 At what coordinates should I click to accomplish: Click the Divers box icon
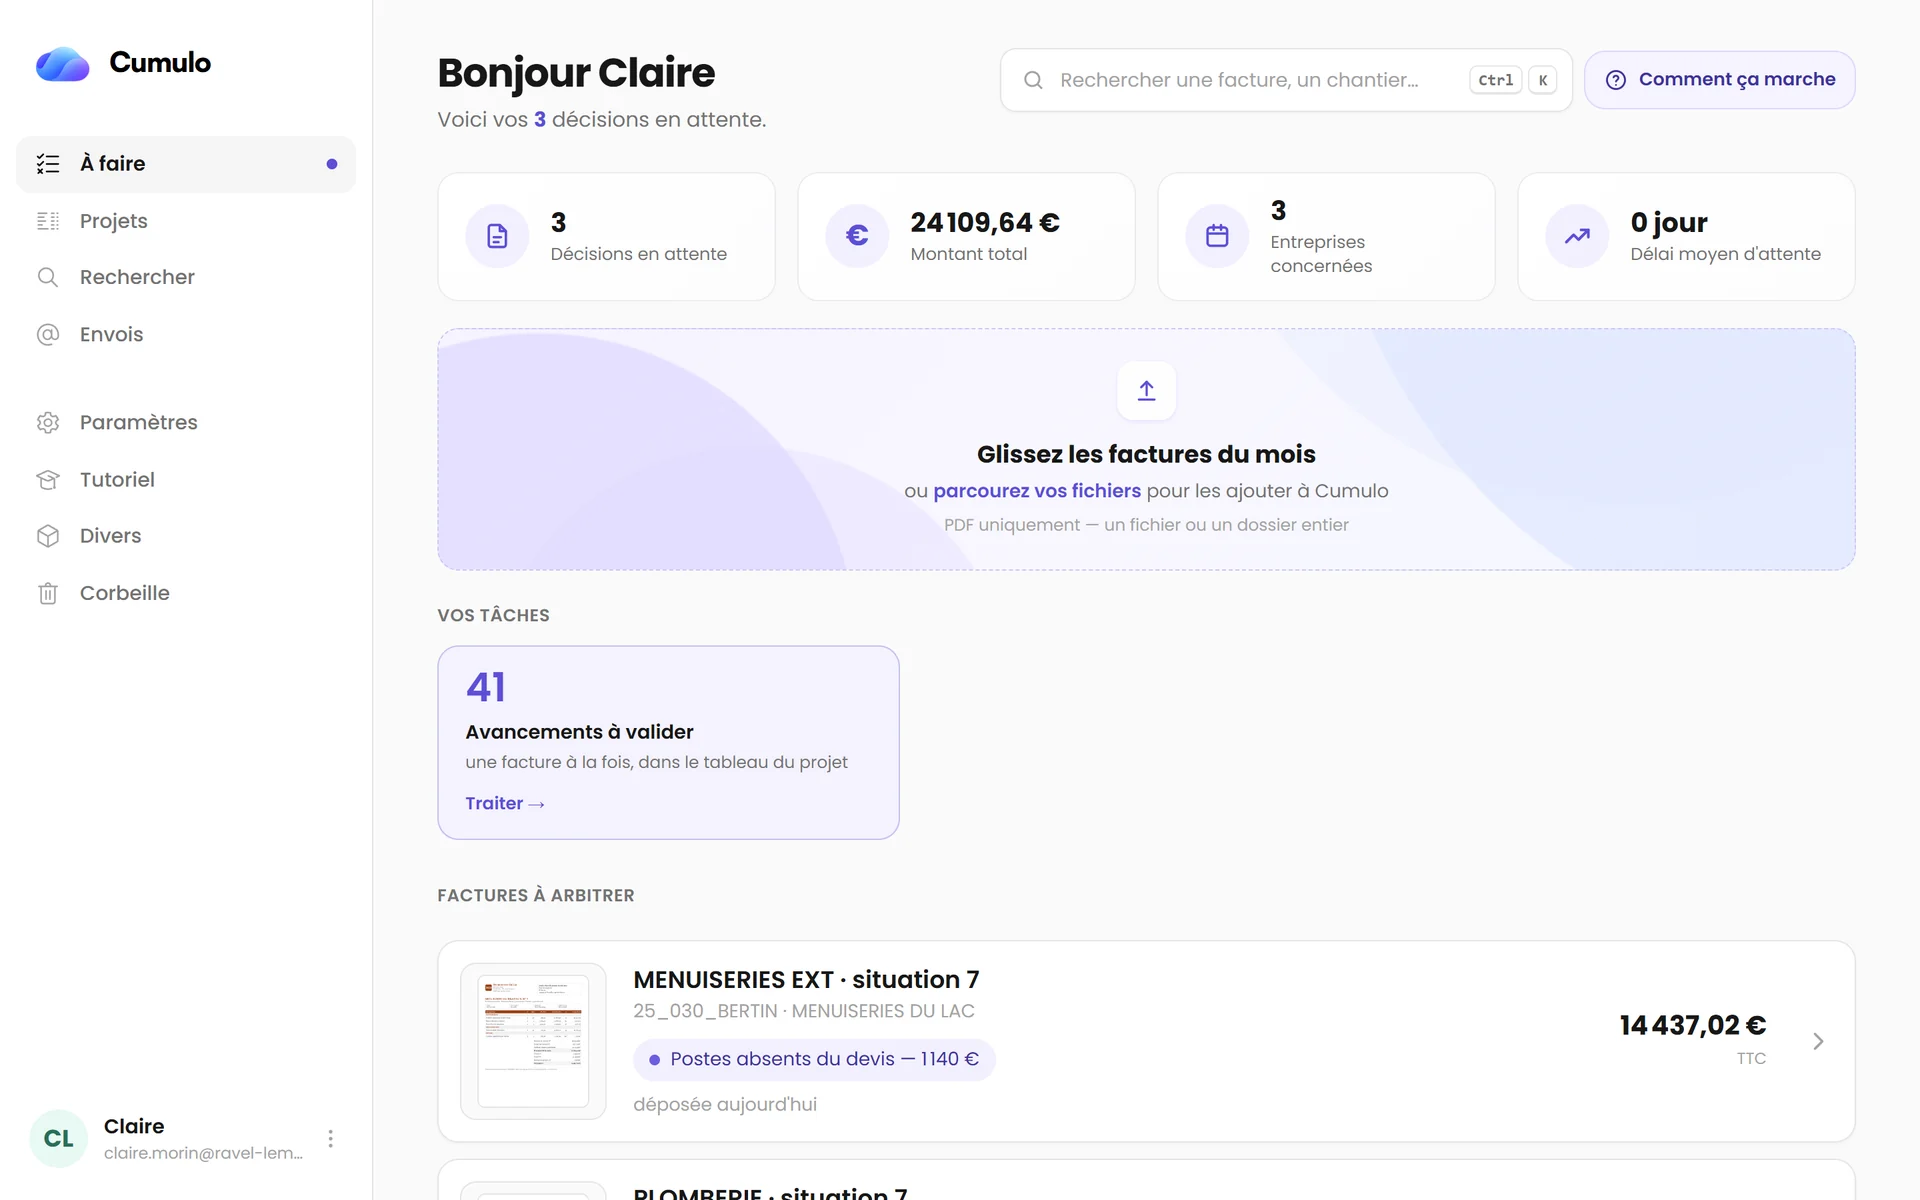(48, 536)
